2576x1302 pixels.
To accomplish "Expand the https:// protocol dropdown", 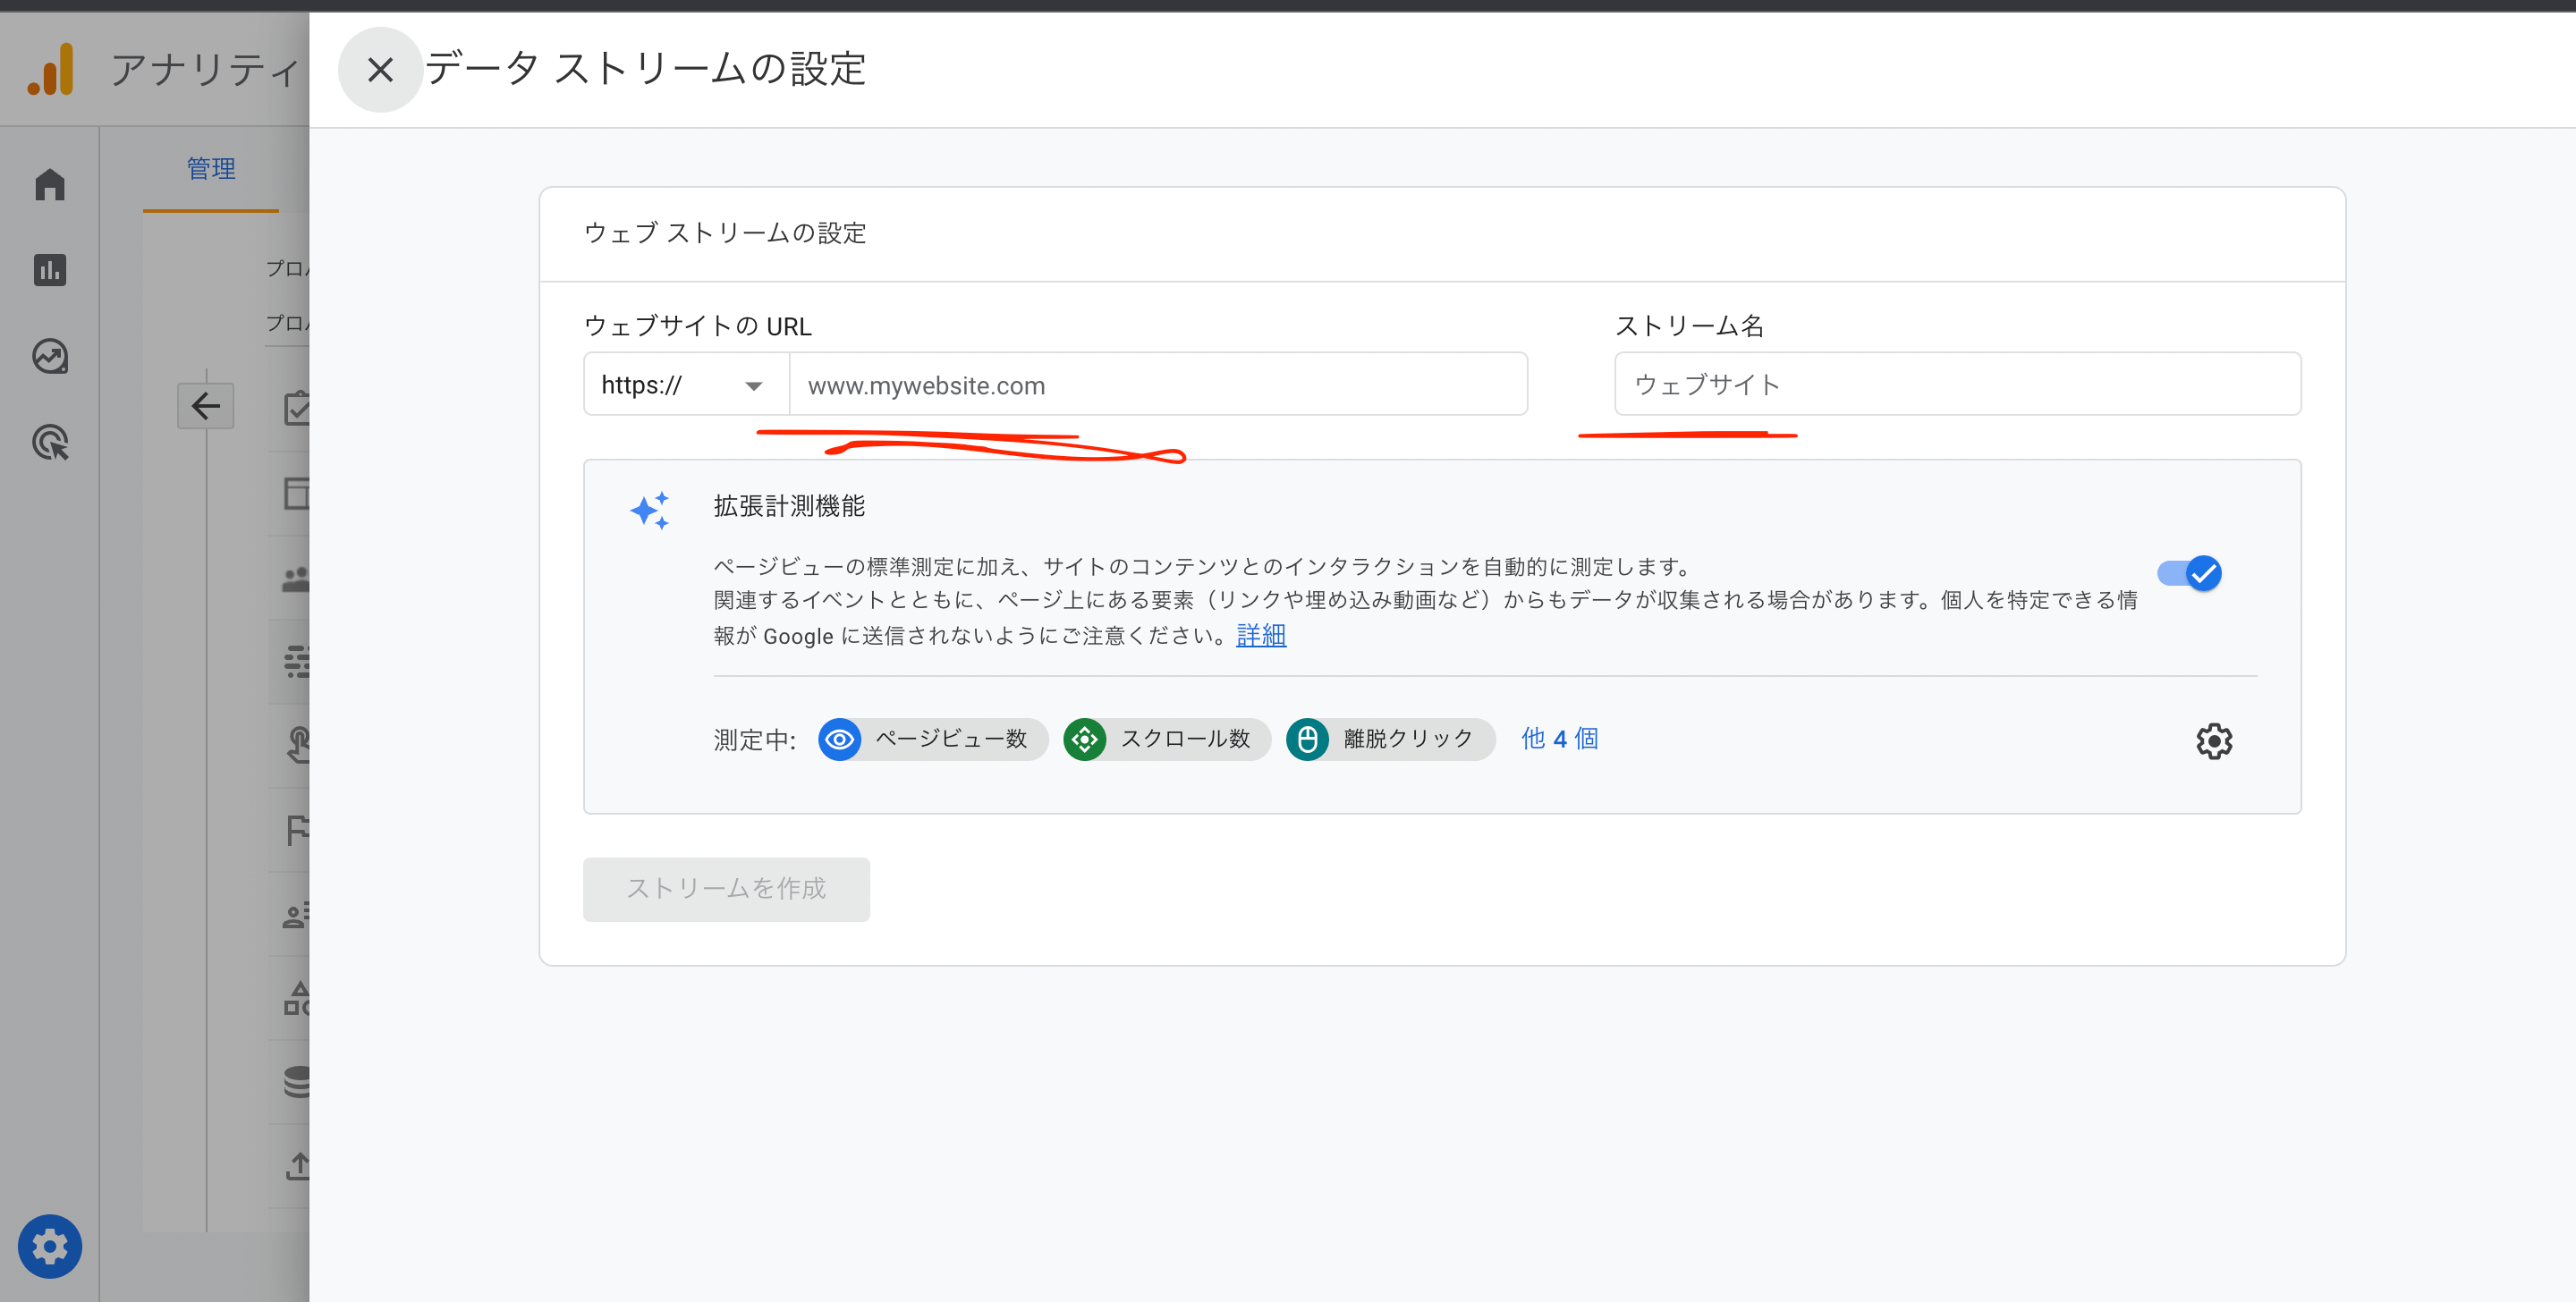I will click(685, 385).
